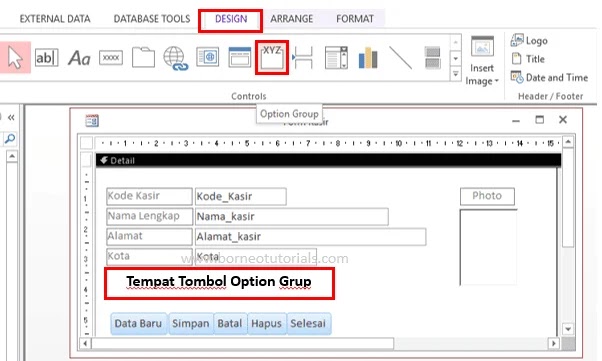Select the Nama_kasir text box

coord(292,217)
